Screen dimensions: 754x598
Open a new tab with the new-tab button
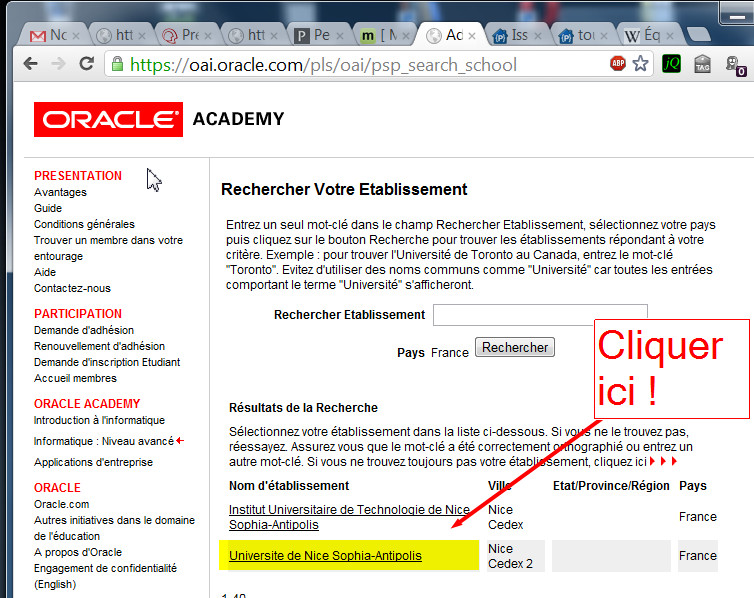[698, 35]
